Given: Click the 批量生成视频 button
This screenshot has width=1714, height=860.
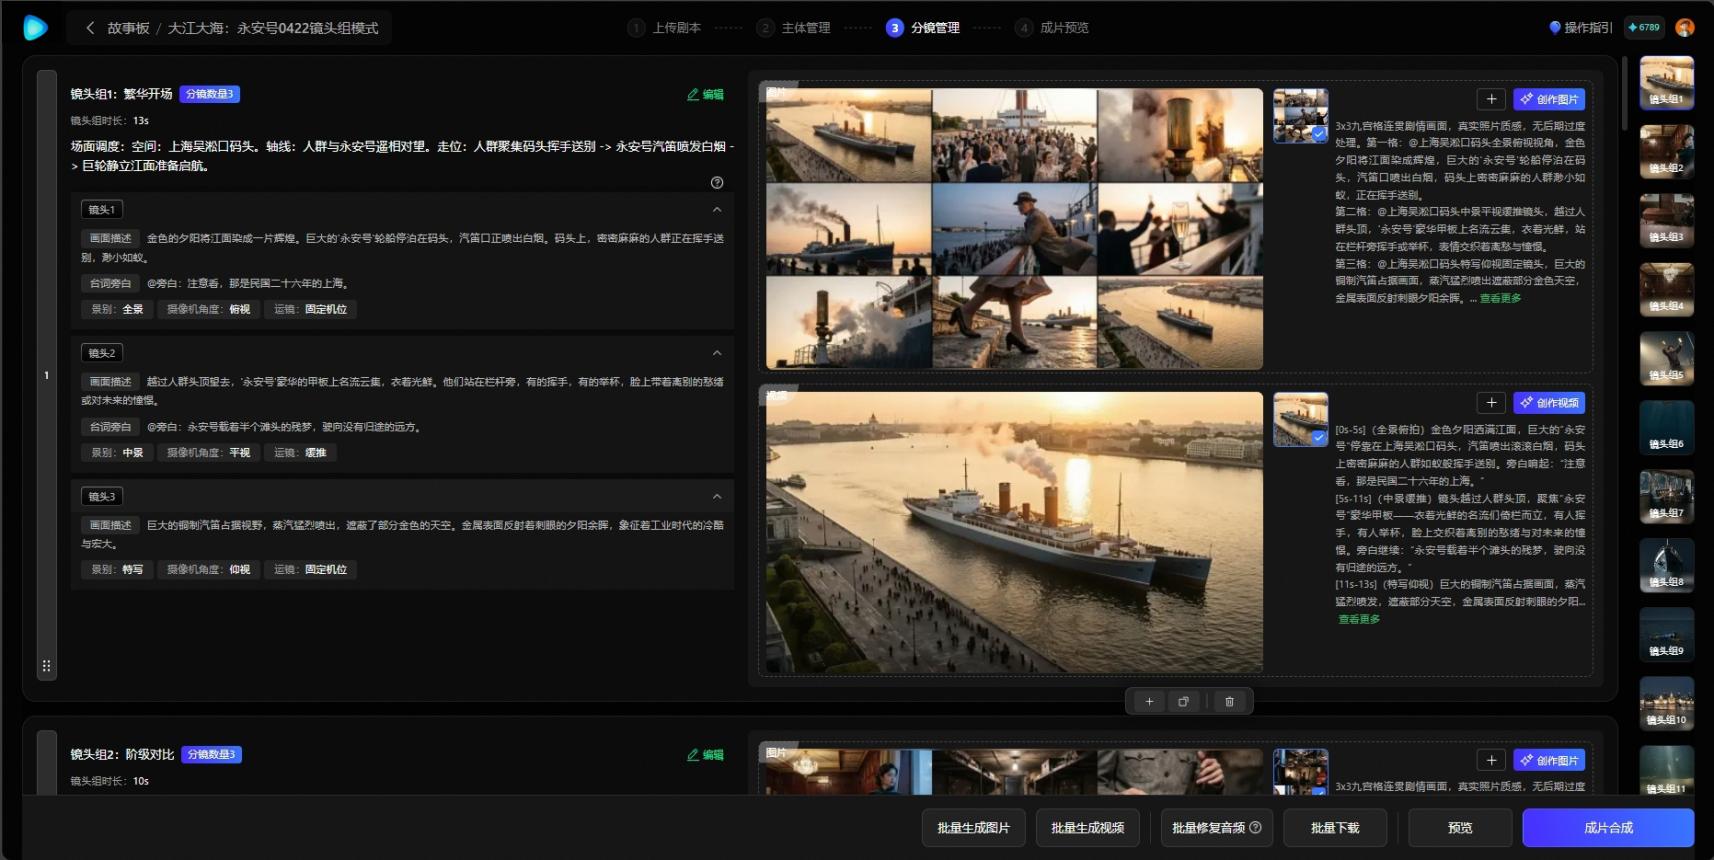Looking at the screenshot, I should pyautogui.click(x=1088, y=828).
